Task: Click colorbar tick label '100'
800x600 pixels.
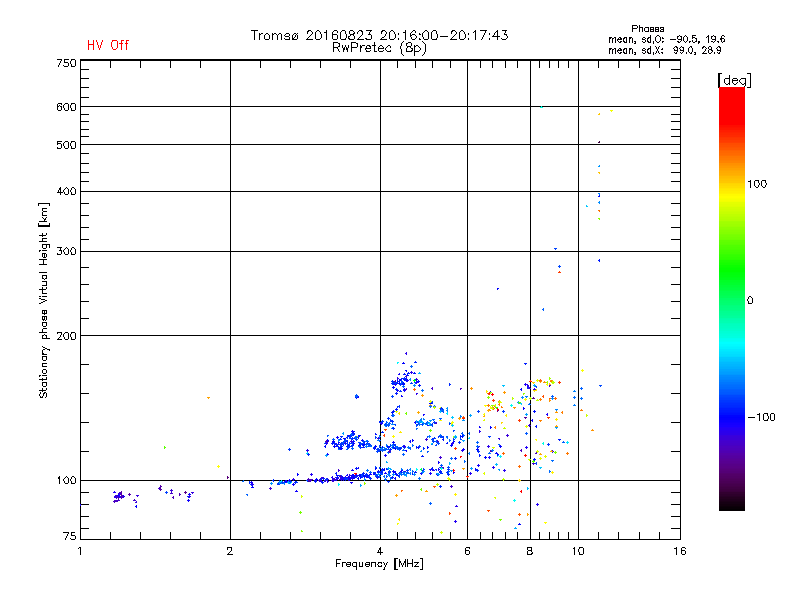Action: point(757,184)
